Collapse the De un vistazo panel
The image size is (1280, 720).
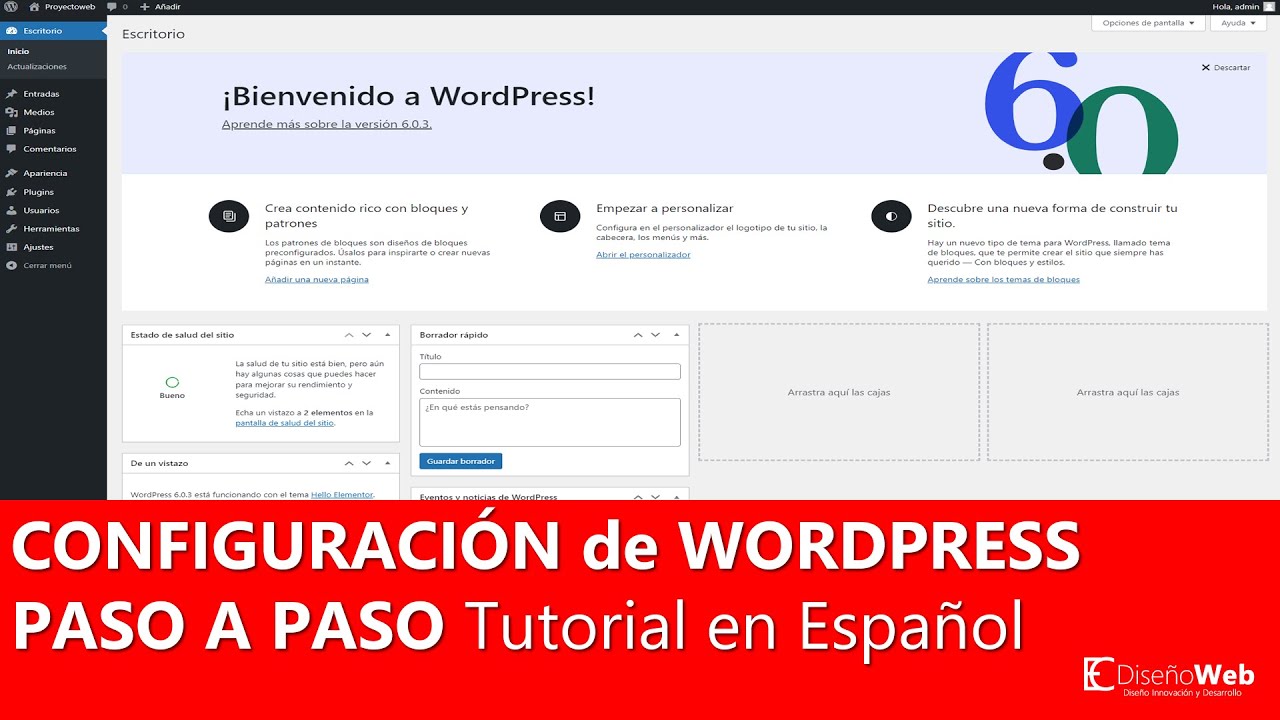388,464
